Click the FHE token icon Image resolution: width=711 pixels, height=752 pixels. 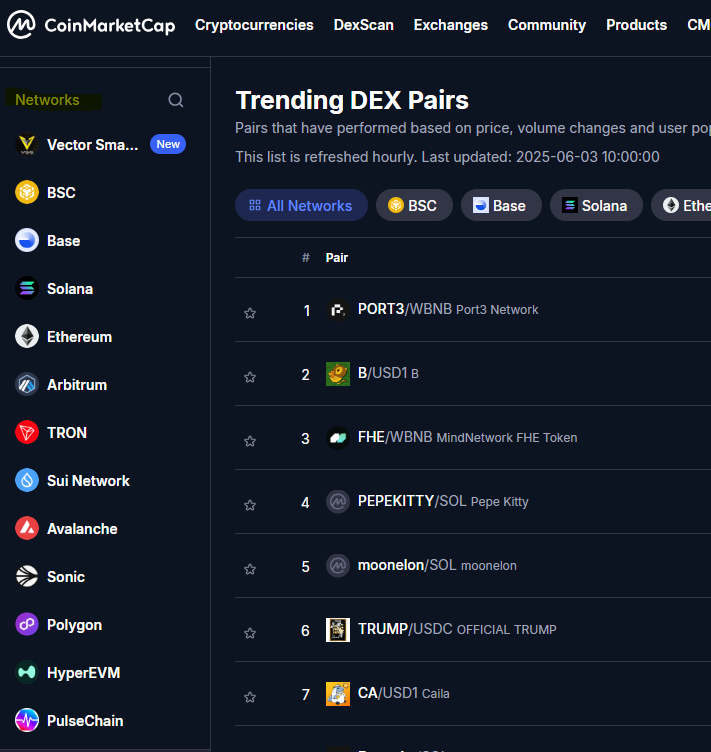pos(338,438)
